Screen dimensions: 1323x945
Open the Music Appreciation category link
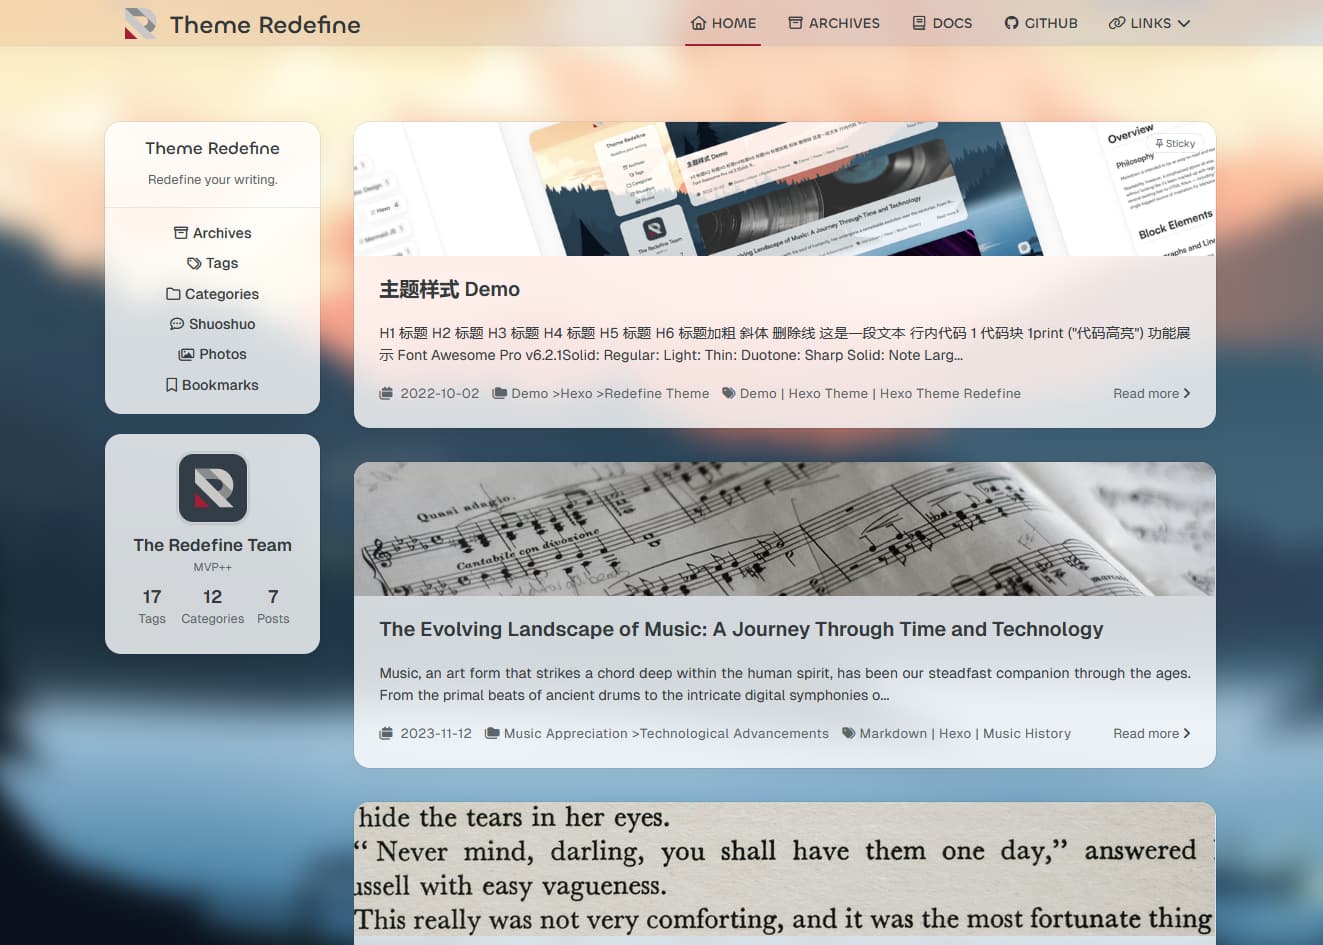pos(566,733)
